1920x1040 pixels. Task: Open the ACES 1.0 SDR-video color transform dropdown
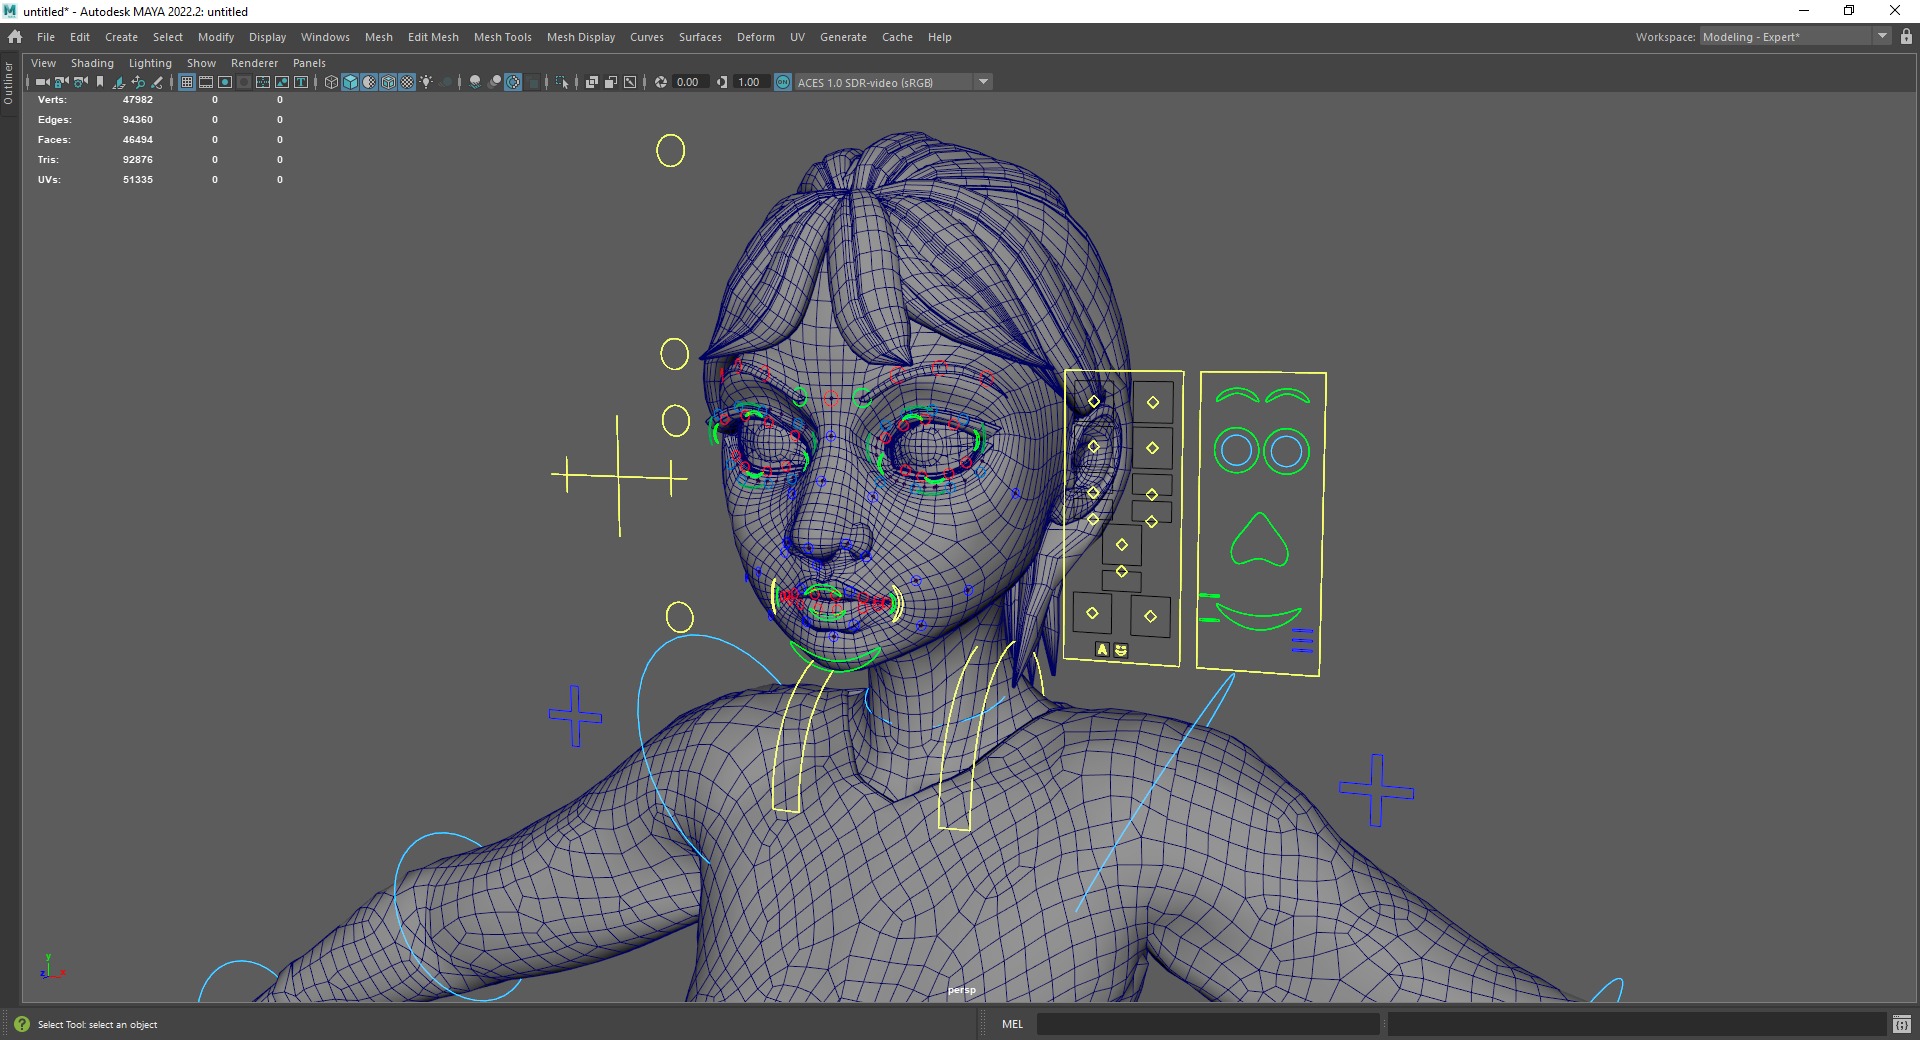[893, 82]
